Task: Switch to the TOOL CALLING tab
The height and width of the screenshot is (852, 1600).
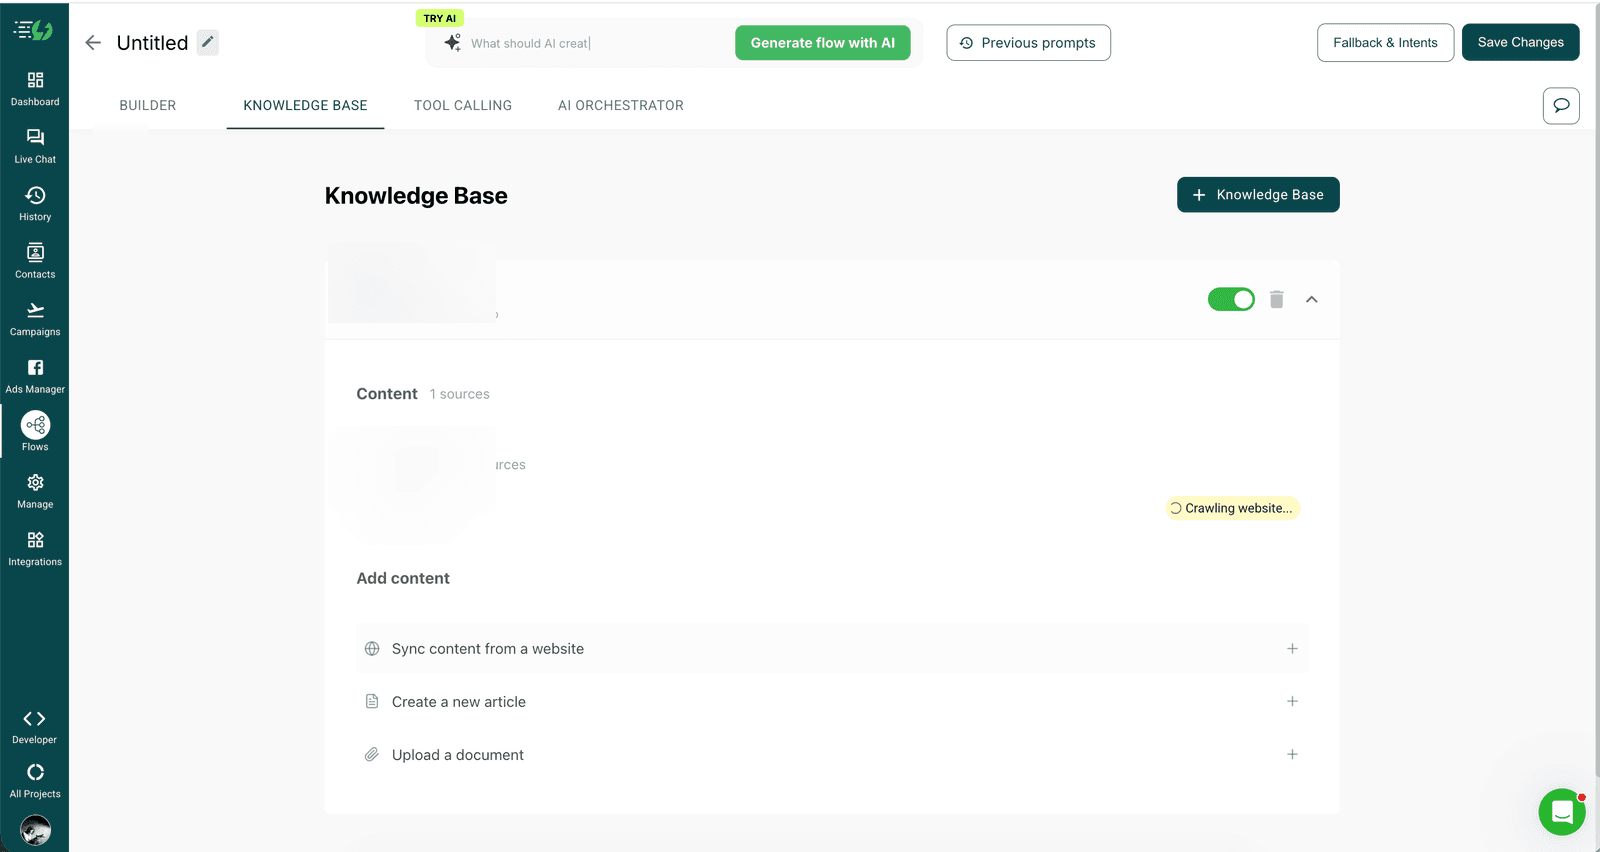Action: (463, 105)
